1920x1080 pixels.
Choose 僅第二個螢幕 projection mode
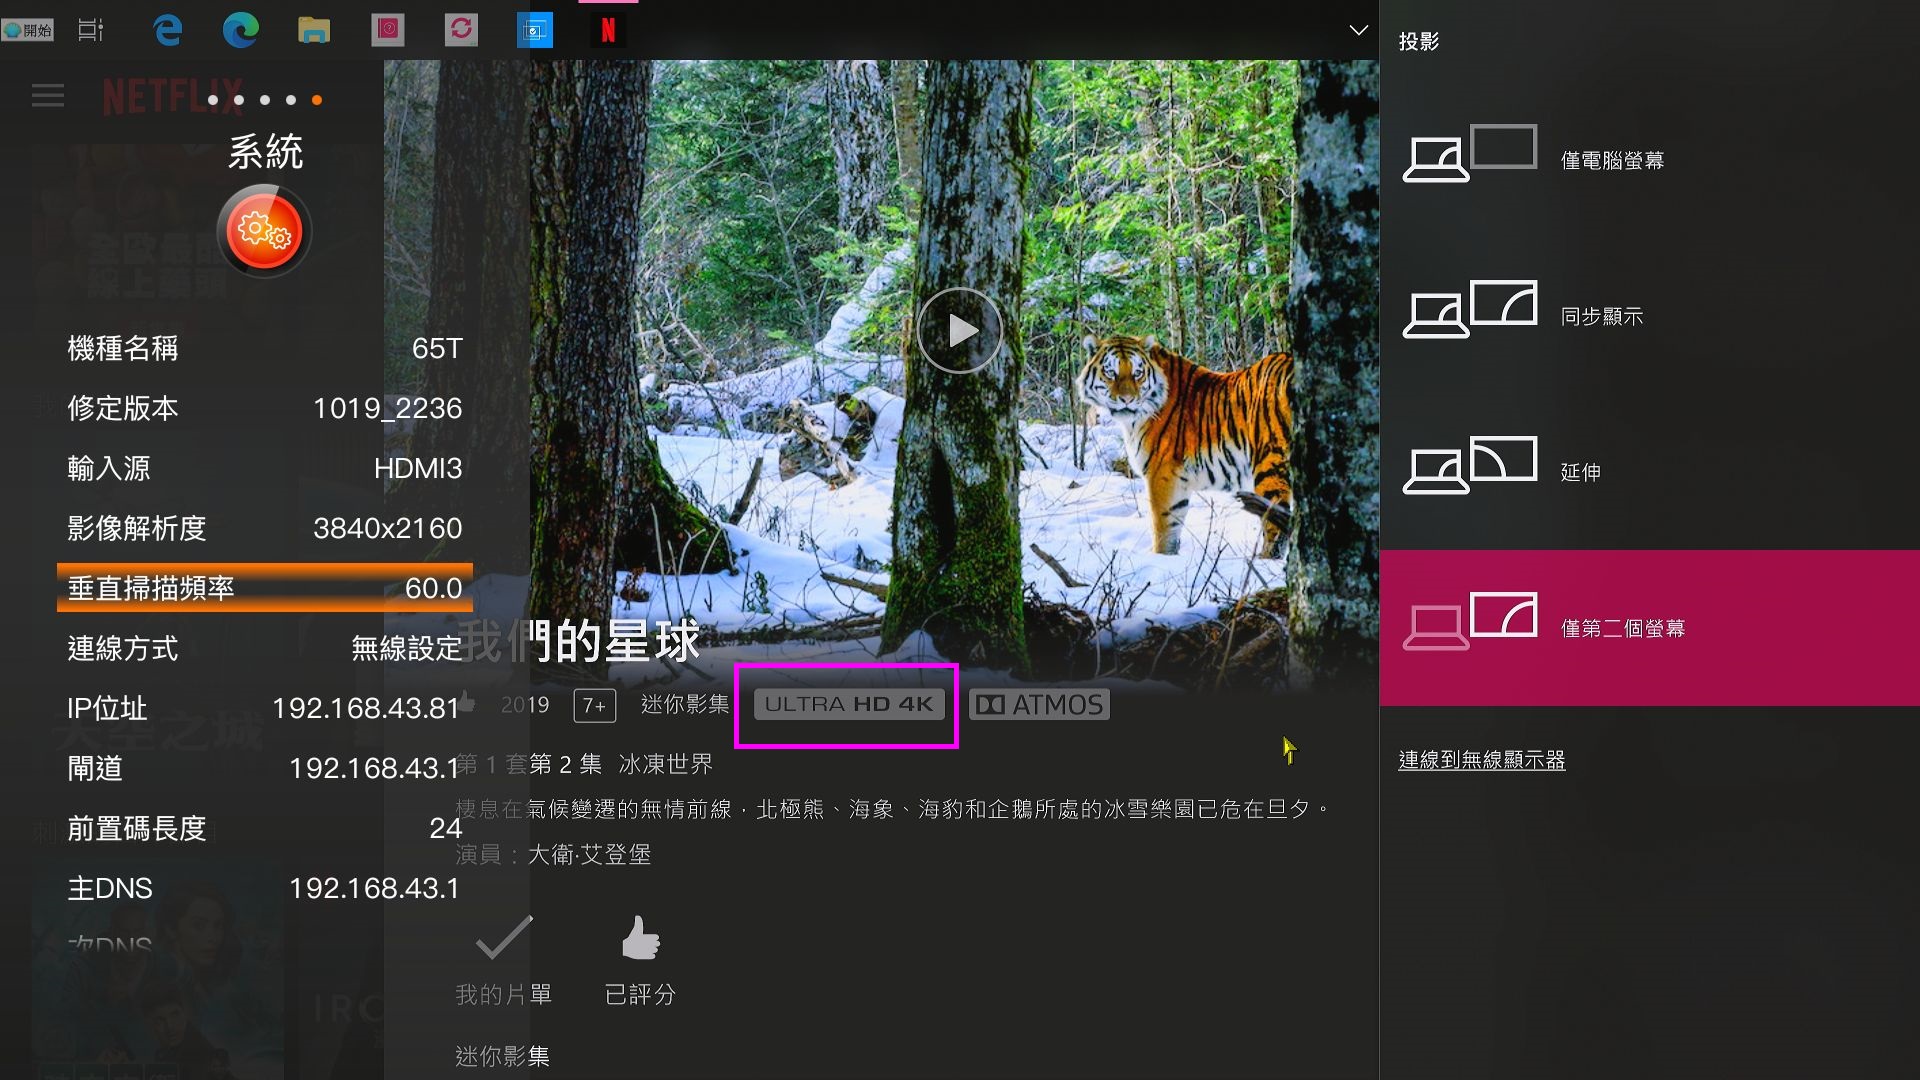click(1649, 628)
